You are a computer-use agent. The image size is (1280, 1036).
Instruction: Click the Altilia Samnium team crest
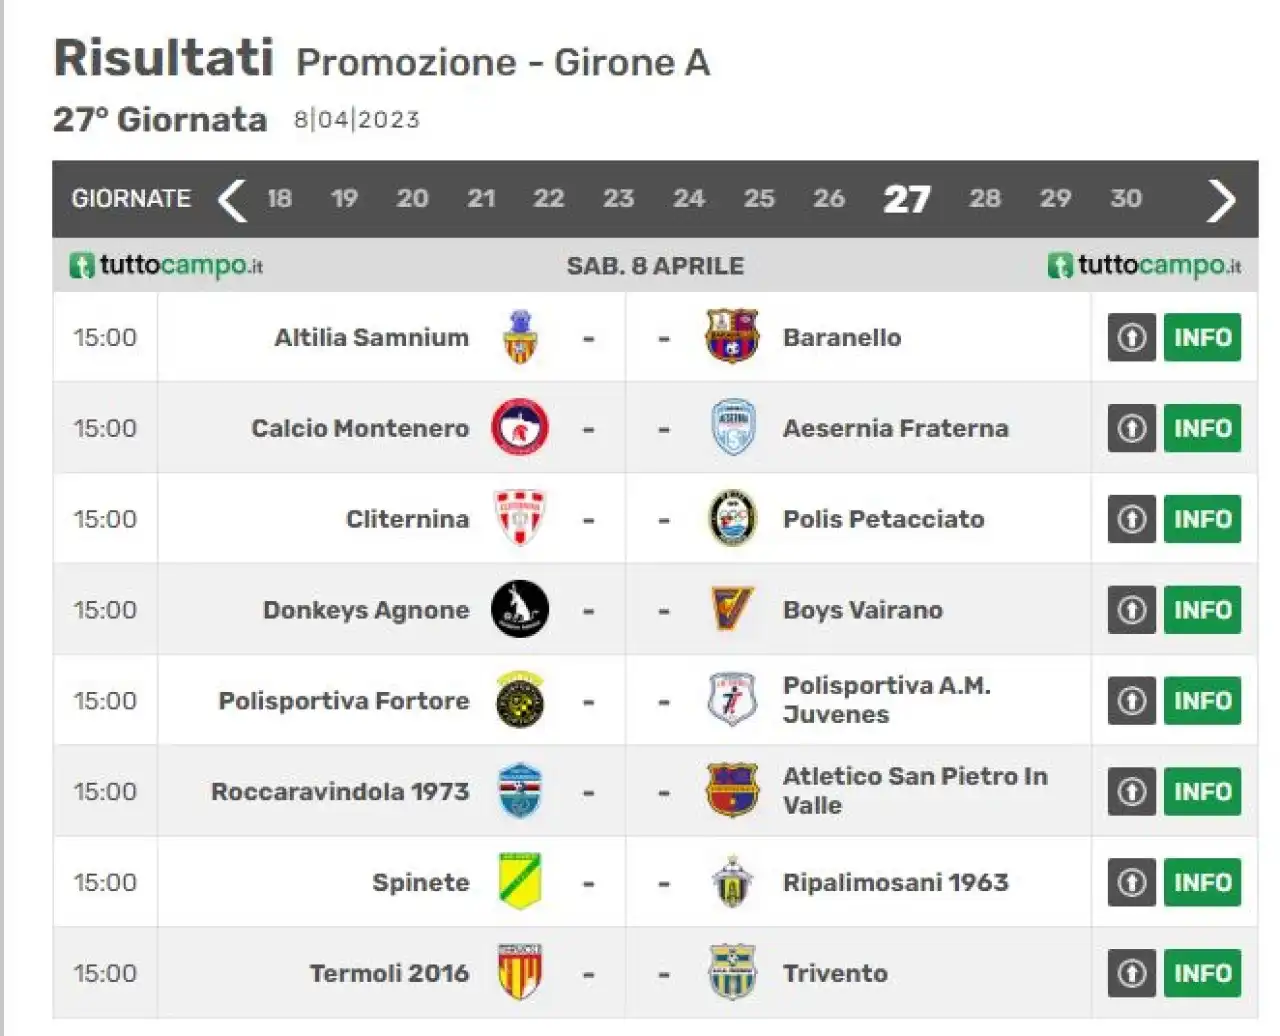[x=520, y=337]
